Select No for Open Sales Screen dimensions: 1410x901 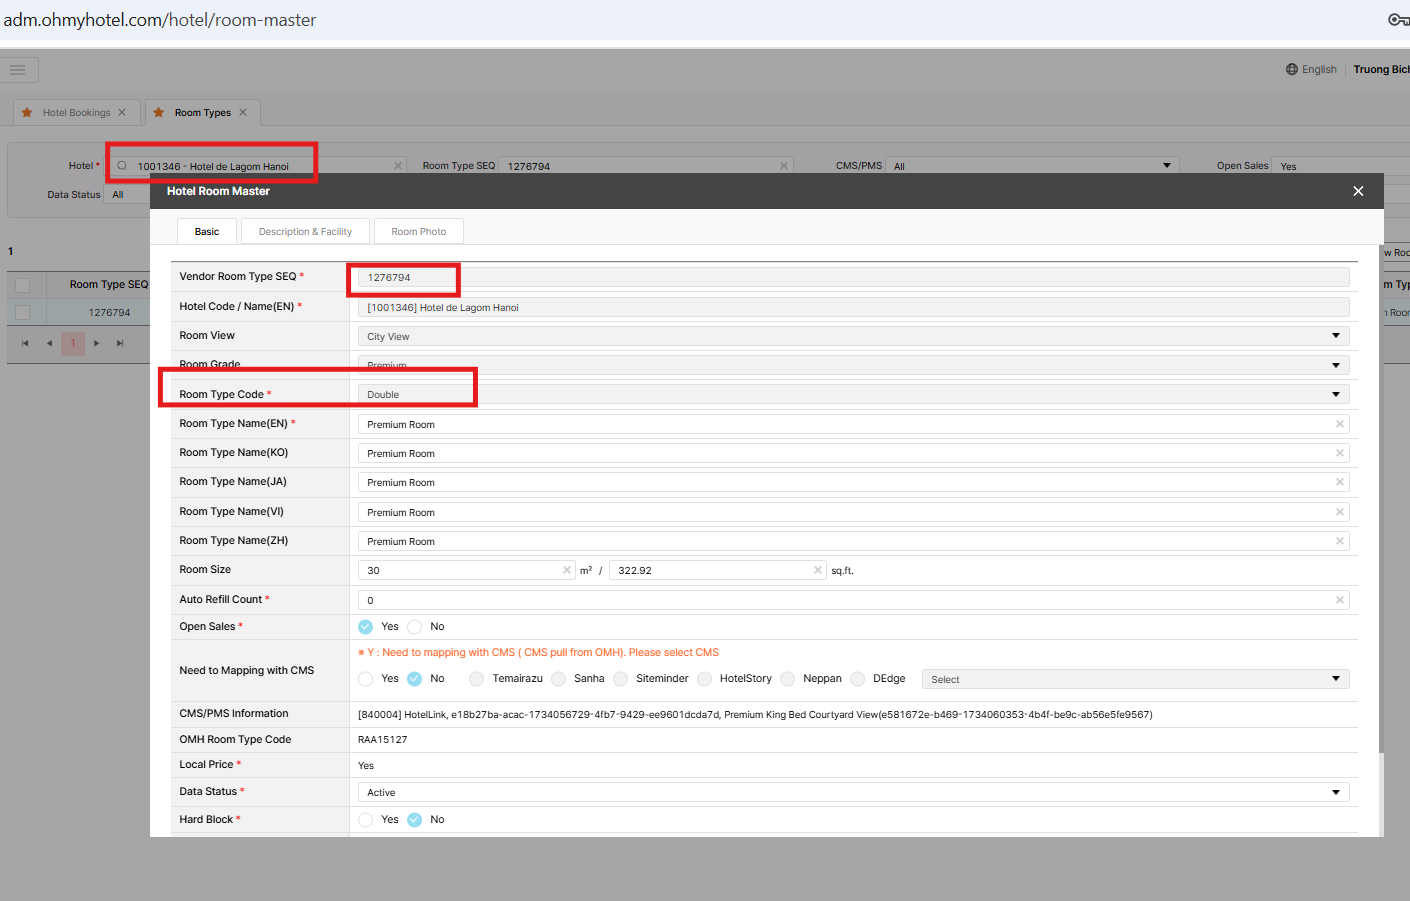tap(415, 627)
